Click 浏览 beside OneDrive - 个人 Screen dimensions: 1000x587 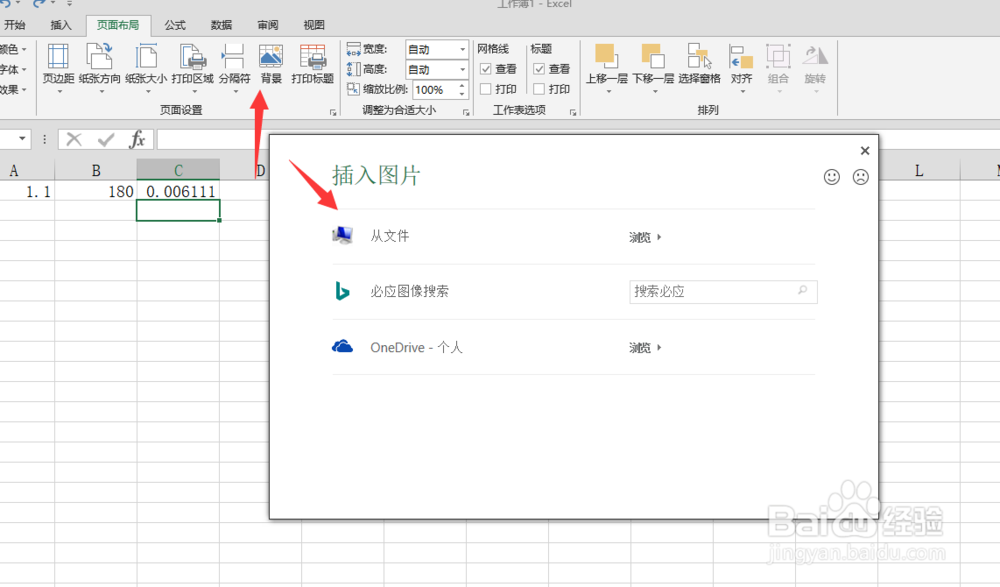click(642, 347)
